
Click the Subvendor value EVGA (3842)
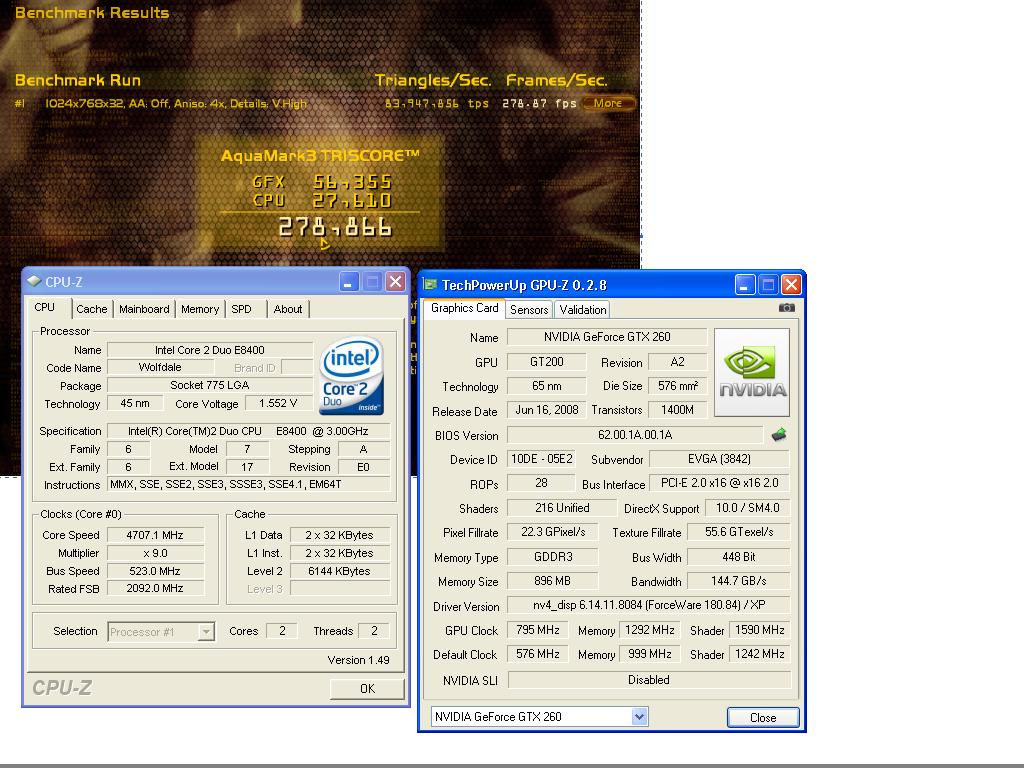click(x=719, y=459)
